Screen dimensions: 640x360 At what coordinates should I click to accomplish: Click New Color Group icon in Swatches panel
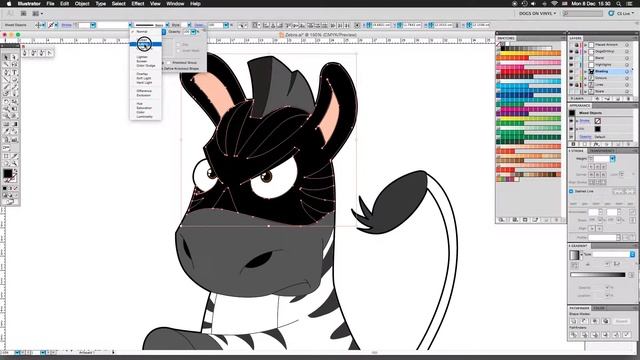[535, 220]
